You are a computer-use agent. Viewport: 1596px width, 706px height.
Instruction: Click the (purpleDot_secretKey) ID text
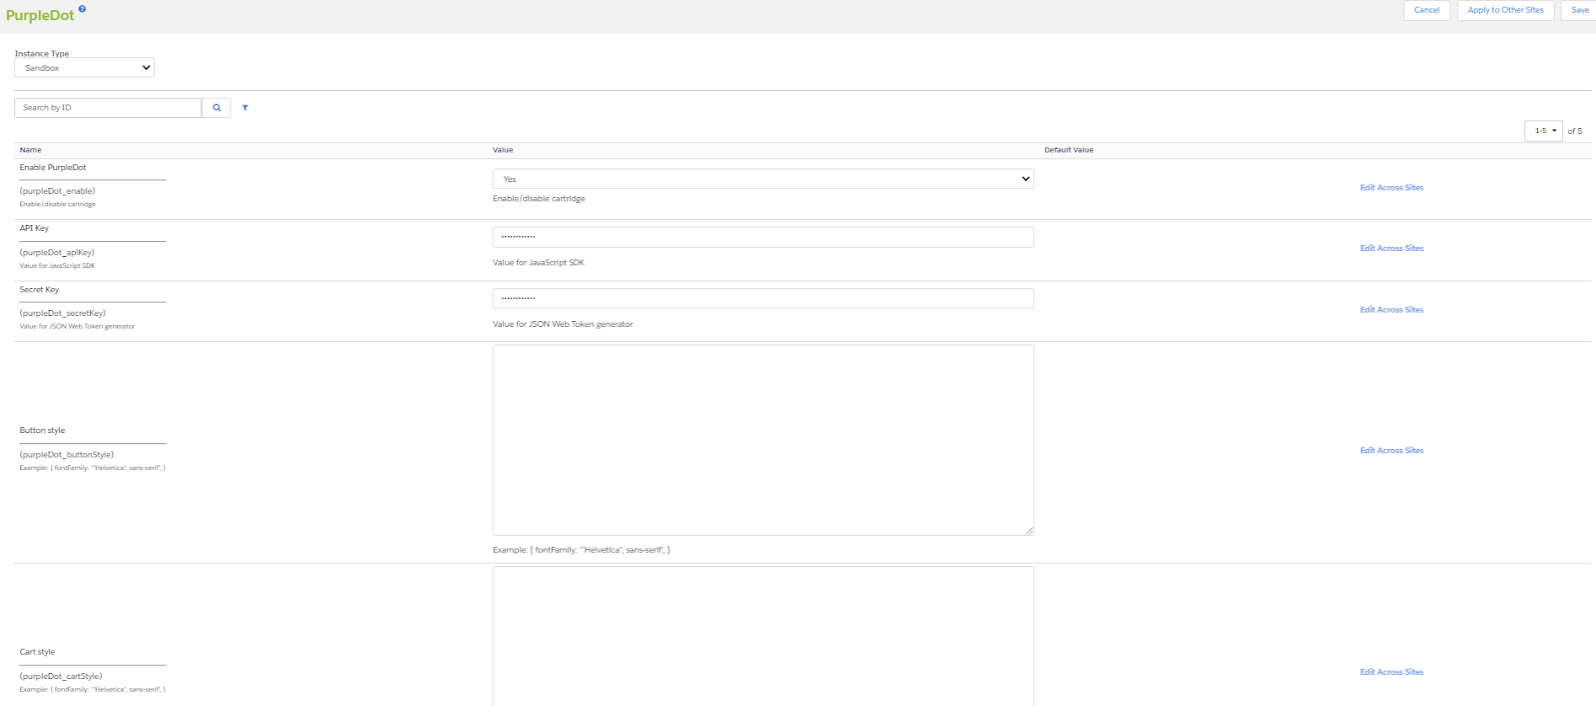63,313
